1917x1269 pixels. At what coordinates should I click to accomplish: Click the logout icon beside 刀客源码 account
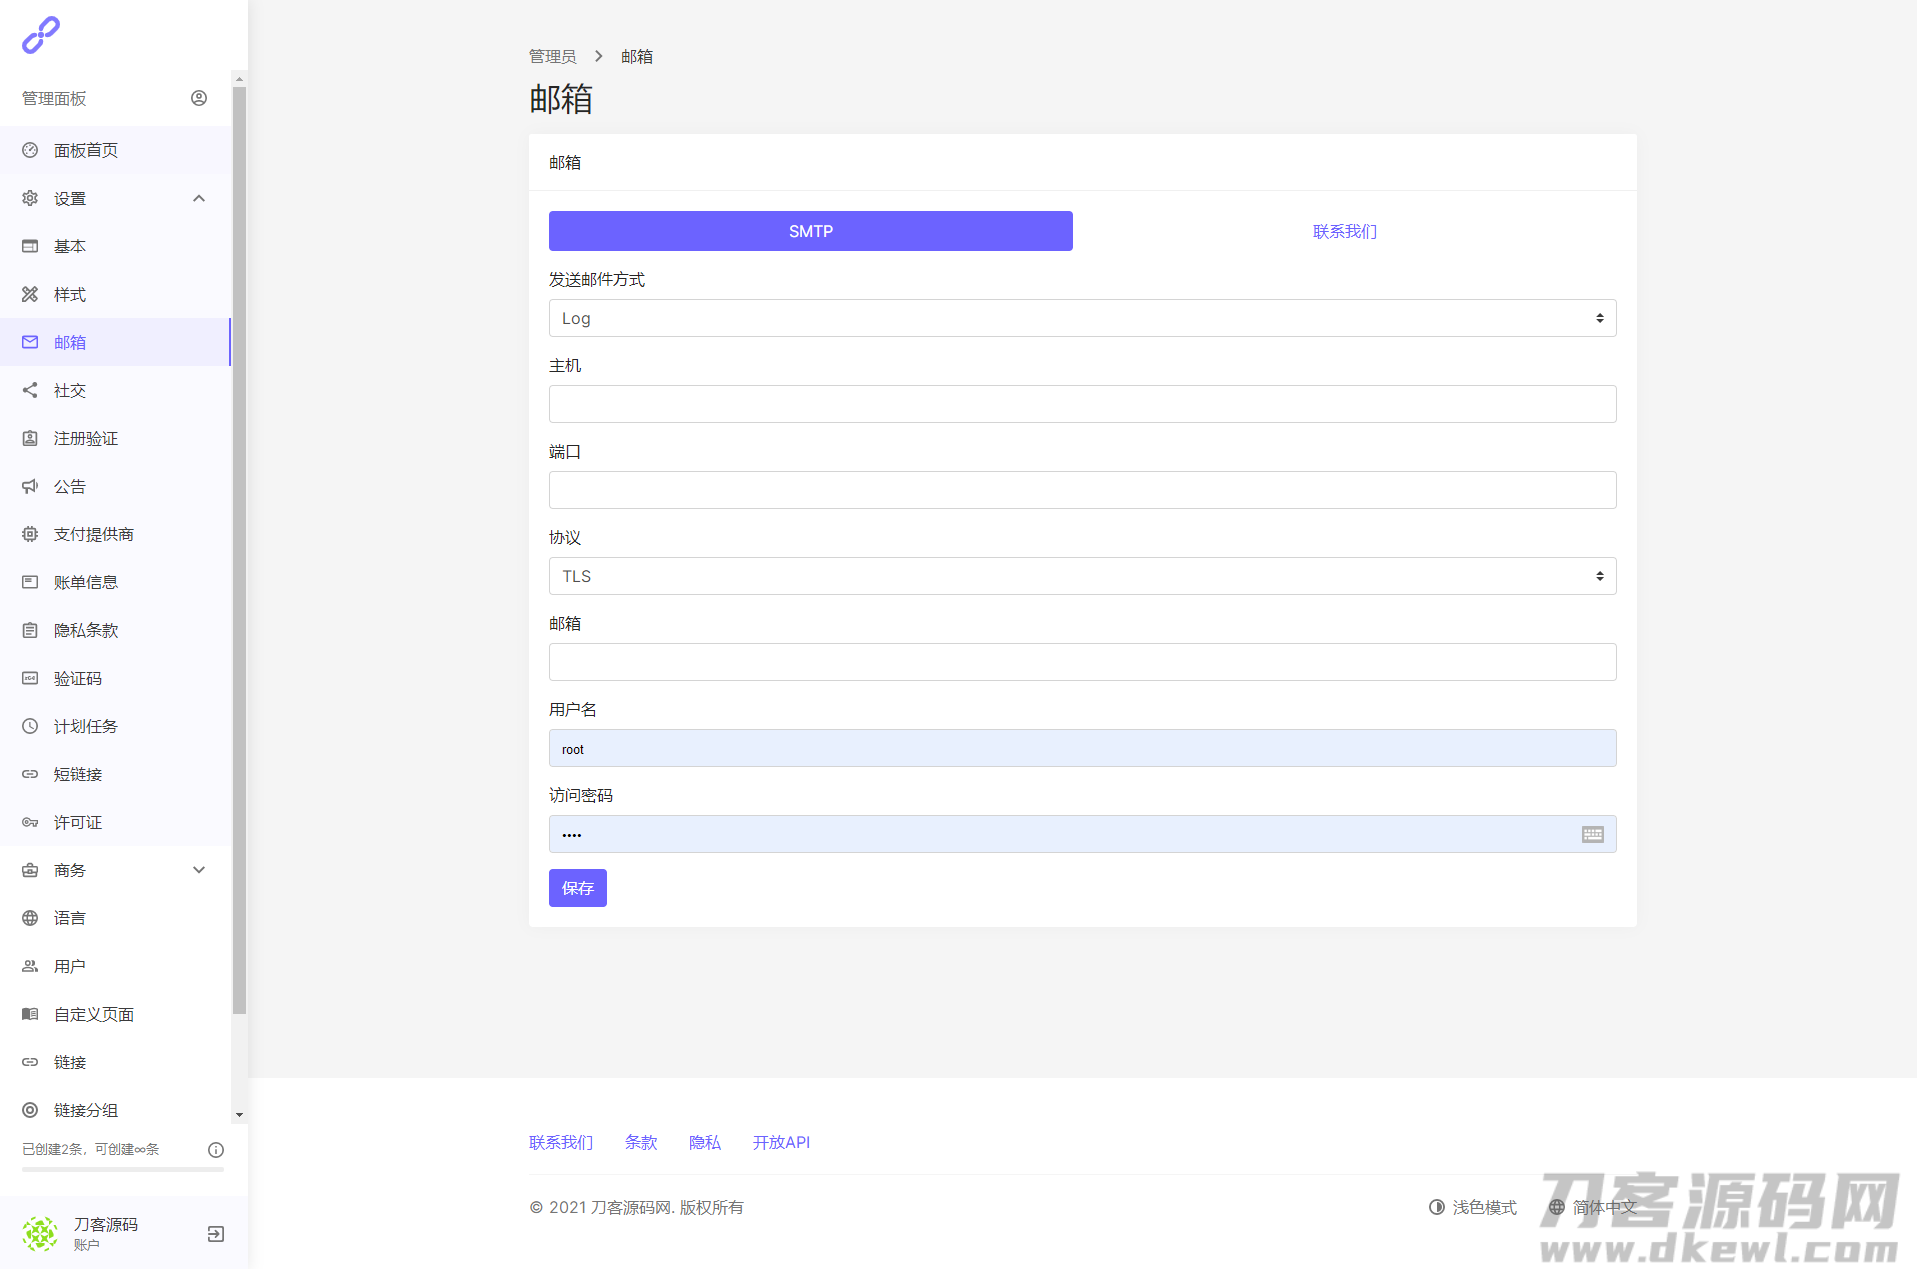coord(215,1234)
